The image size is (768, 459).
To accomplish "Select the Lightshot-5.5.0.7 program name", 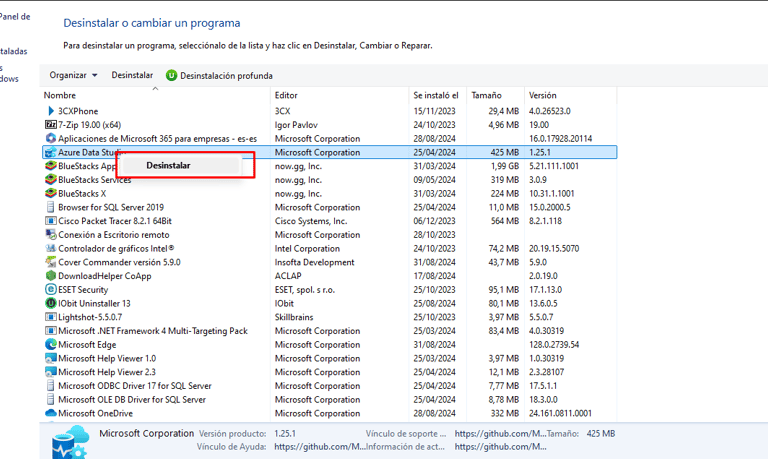I will [x=90, y=317].
